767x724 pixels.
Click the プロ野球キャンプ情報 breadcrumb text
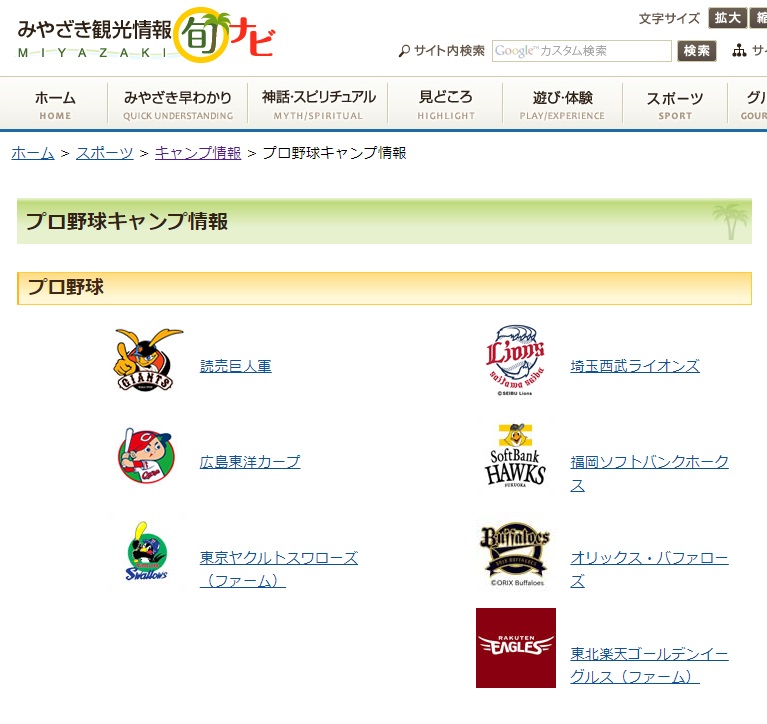335,153
